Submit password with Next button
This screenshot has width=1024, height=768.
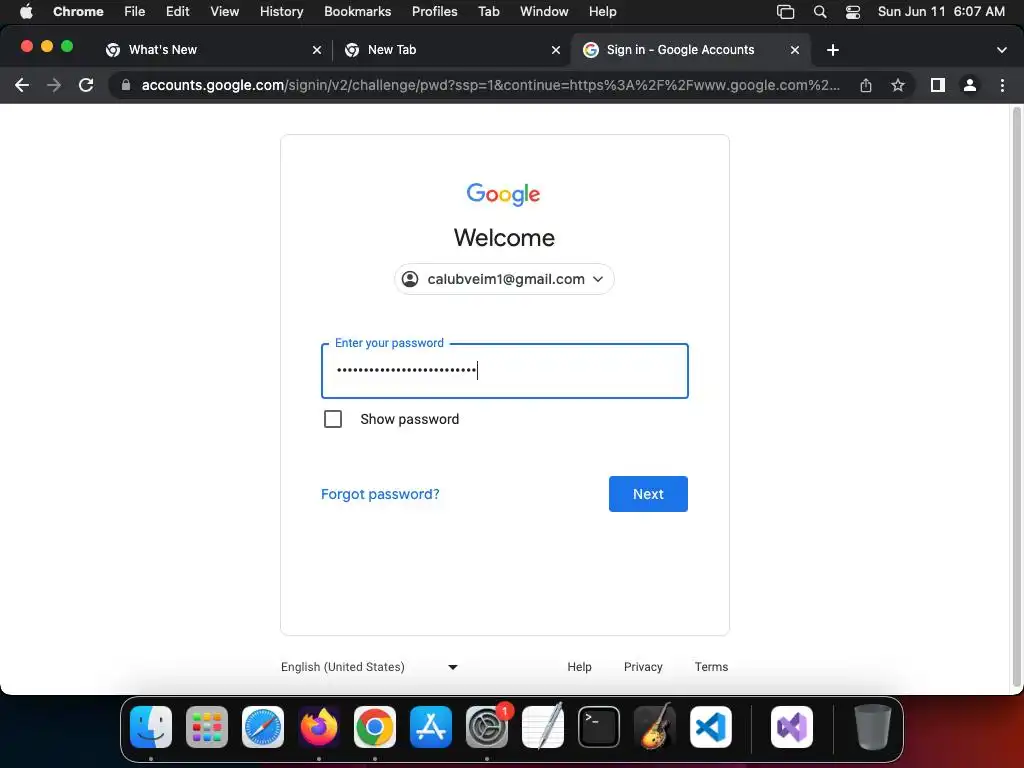point(648,494)
